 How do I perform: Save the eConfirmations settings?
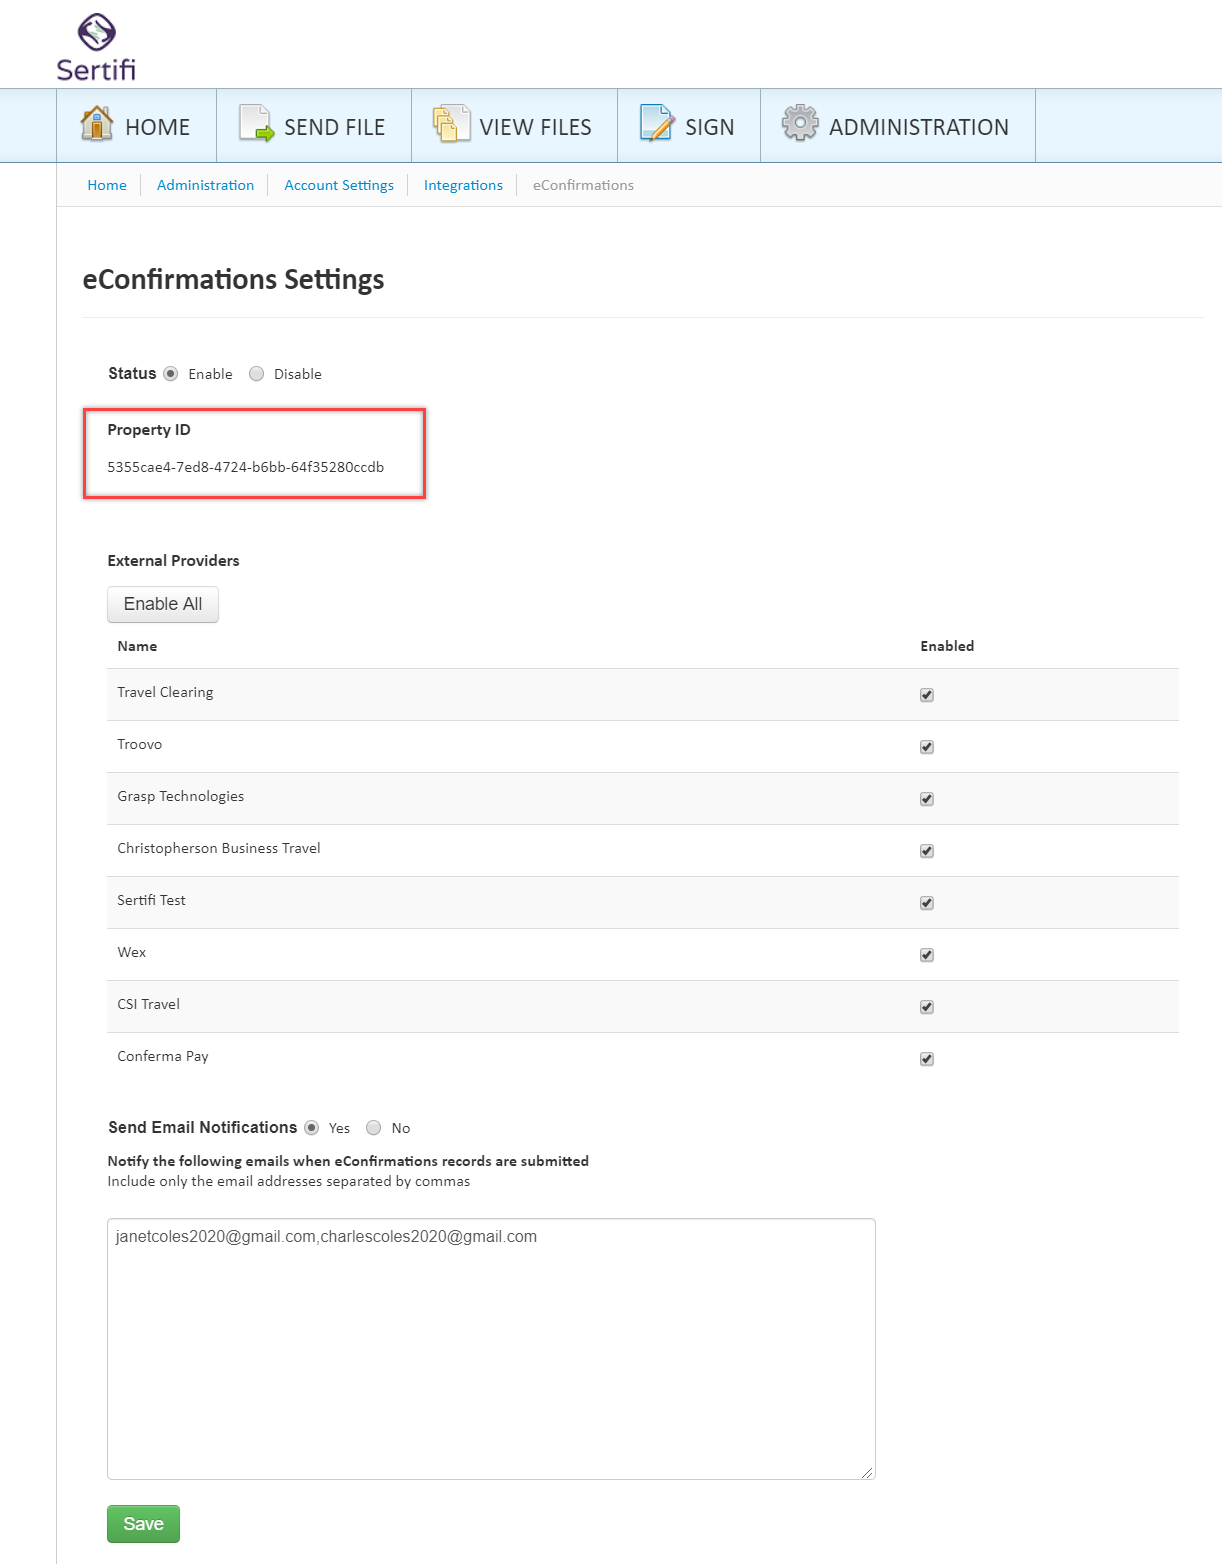pos(143,1524)
